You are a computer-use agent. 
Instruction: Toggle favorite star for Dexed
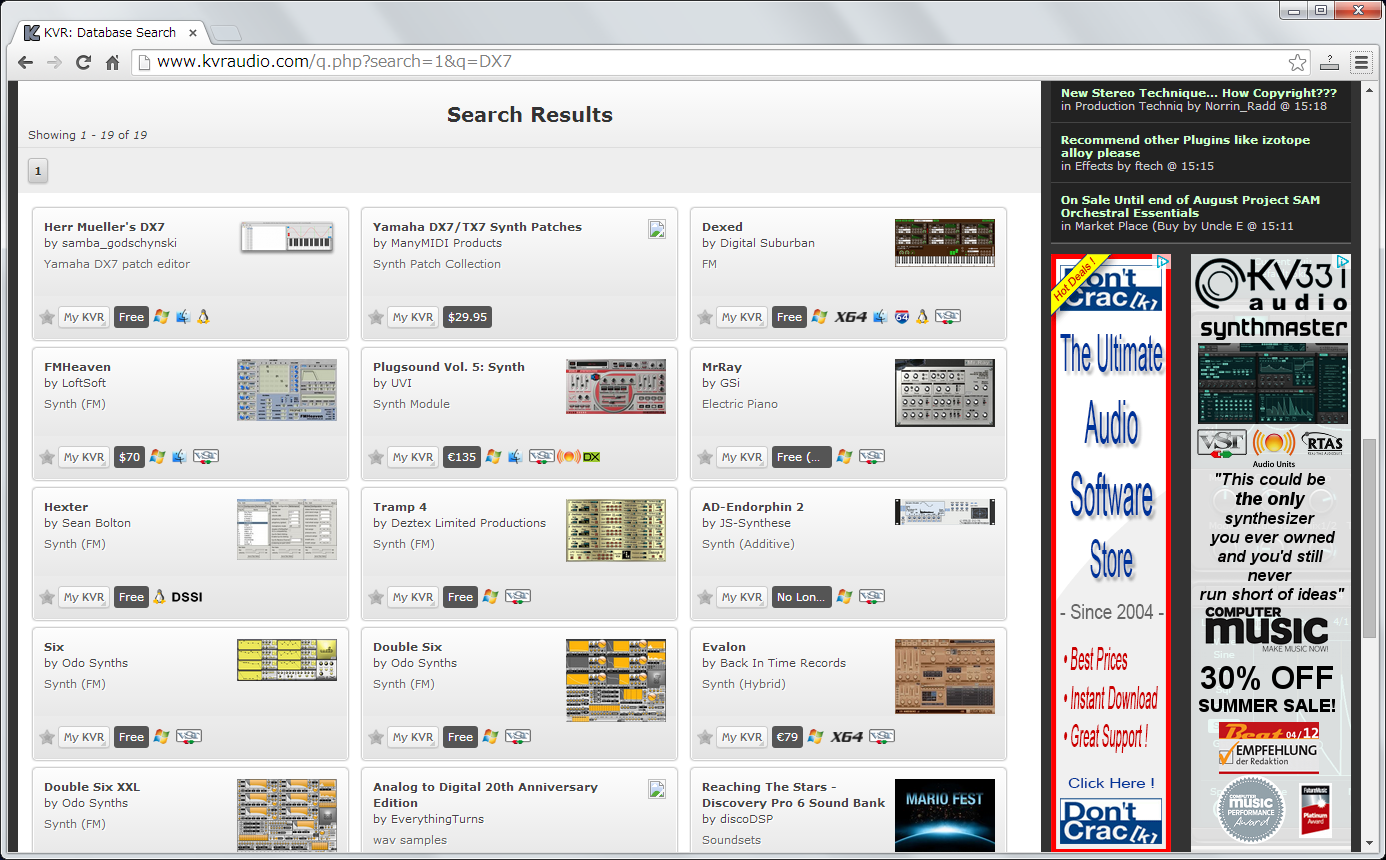(x=705, y=317)
